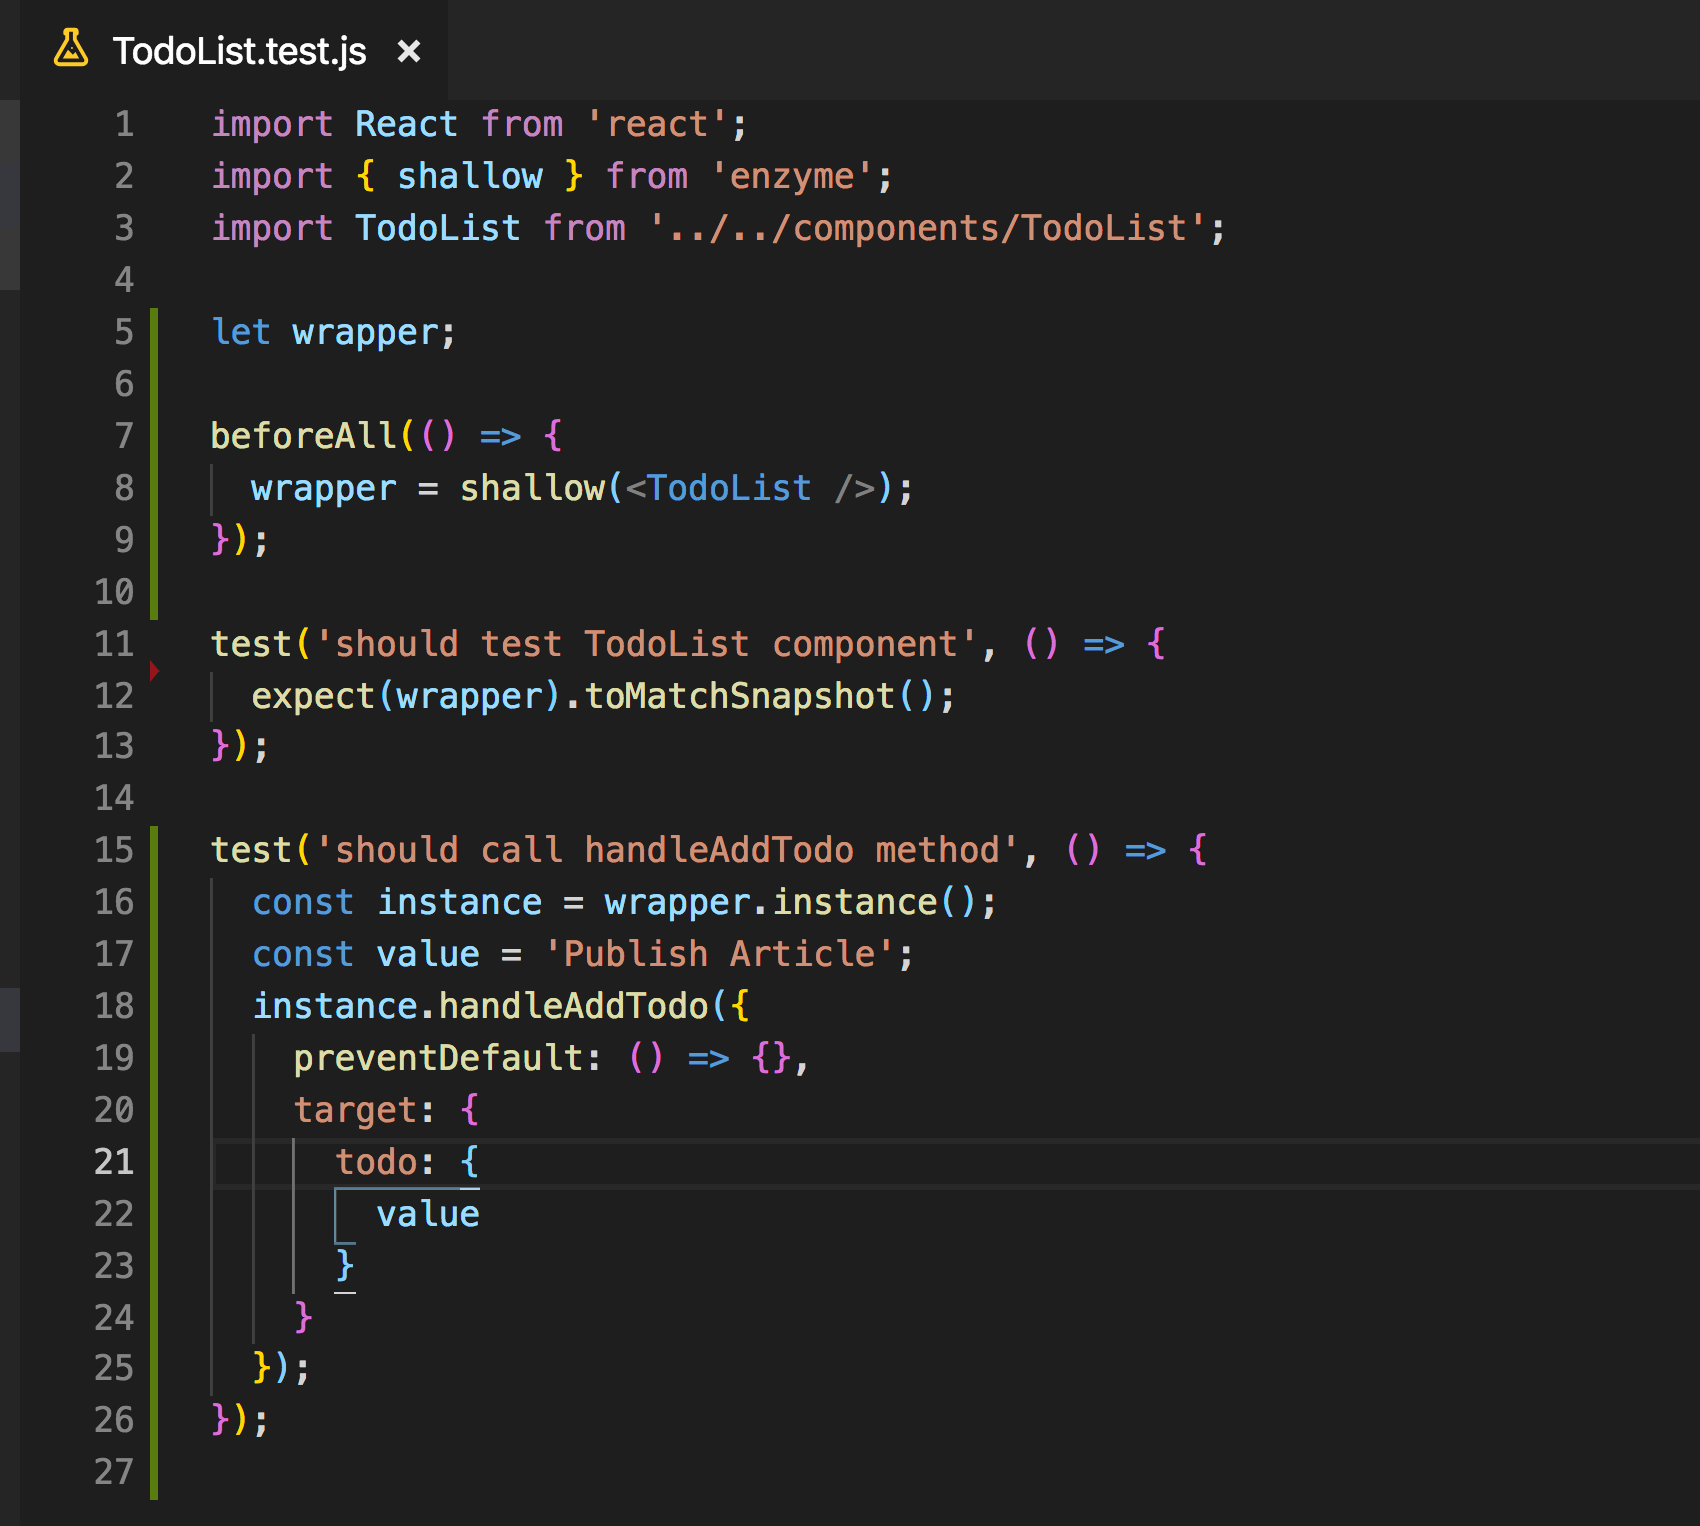The height and width of the screenshot is (1526, 1700).
Task: Click green change bar beside line 8
Action: [x=154, y=488]
